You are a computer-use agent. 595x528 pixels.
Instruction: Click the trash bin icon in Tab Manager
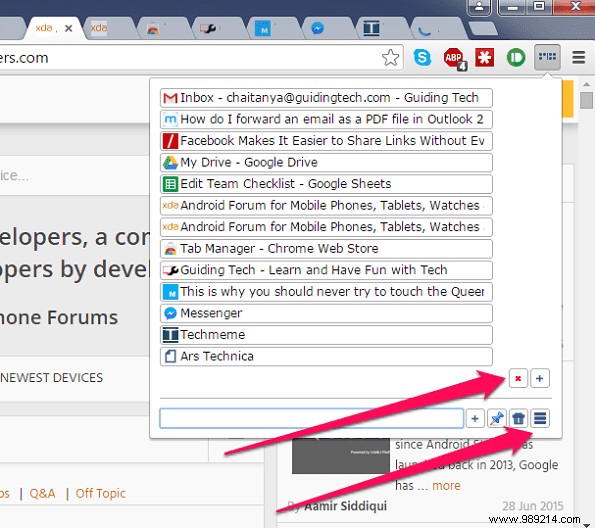point(518,418)
